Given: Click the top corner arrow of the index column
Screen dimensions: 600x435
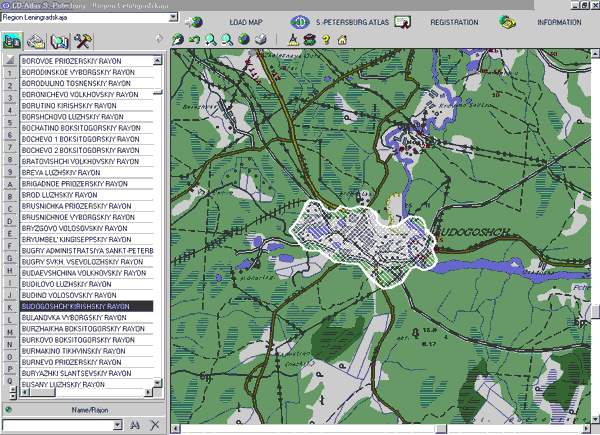Looking at the screenshot, I should coord(10,60).
